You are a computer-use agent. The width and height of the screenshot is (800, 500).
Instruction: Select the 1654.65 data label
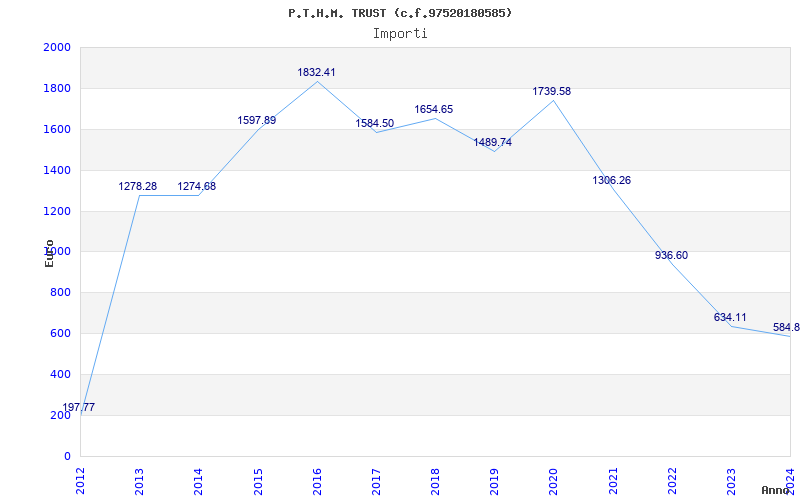pos(433,109)
